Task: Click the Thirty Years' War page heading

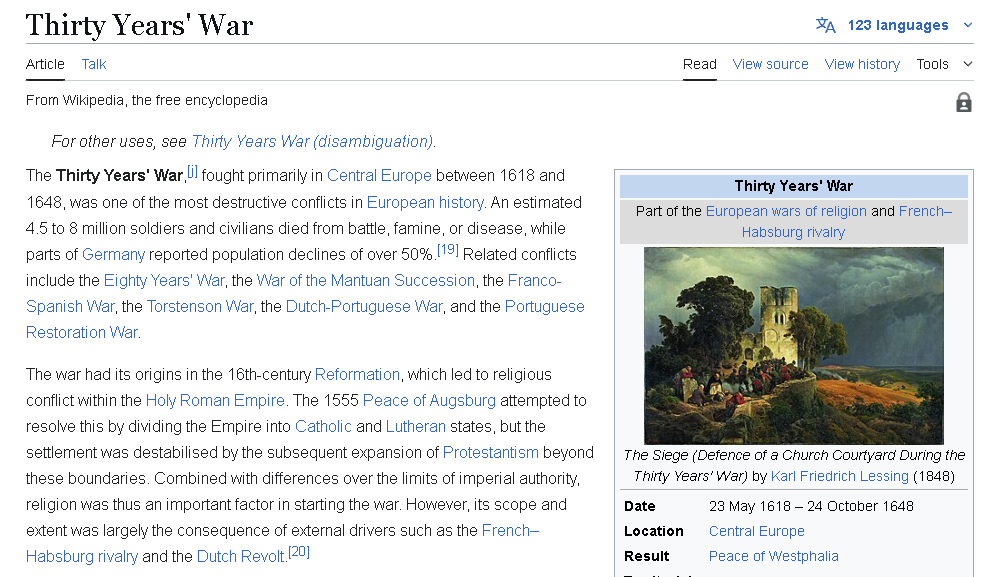Action: [139, 26]
